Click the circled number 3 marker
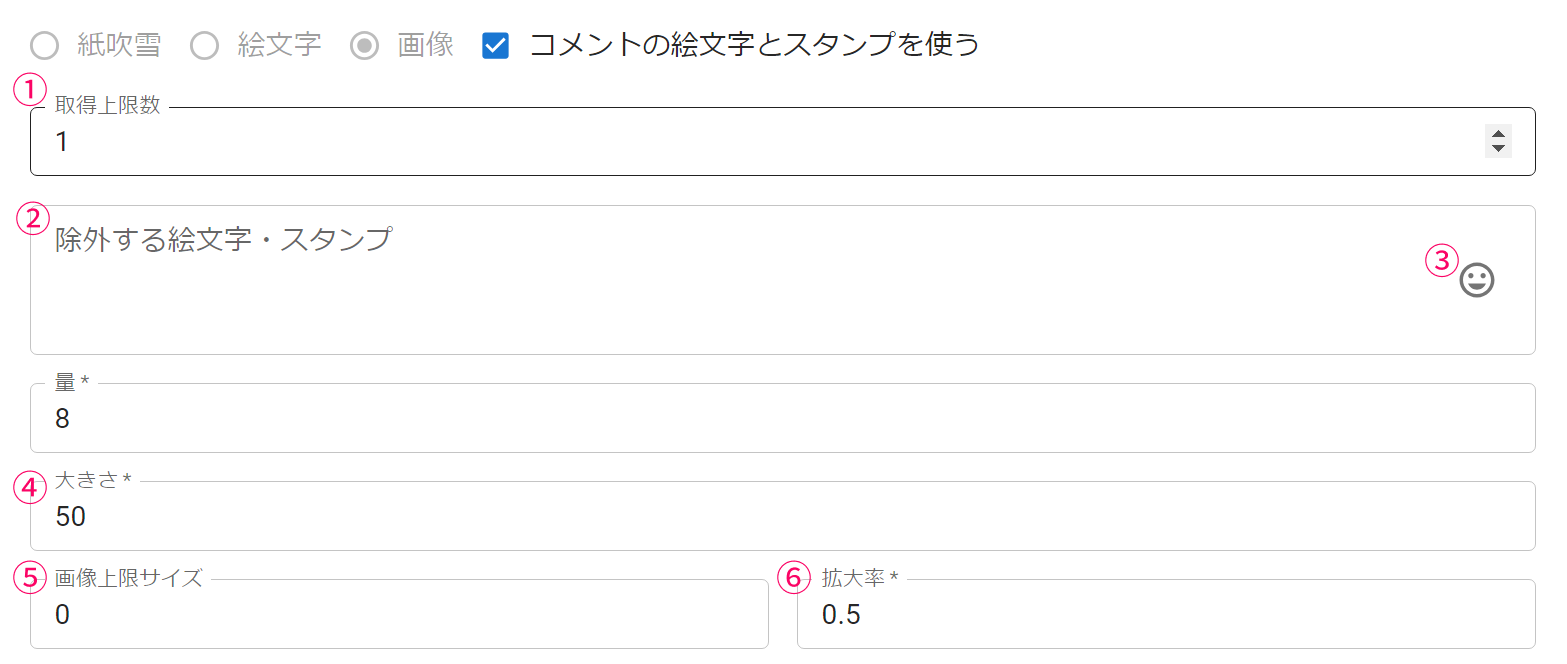The width and height of the screenshot is (1567, 664). pos(1441,261)
